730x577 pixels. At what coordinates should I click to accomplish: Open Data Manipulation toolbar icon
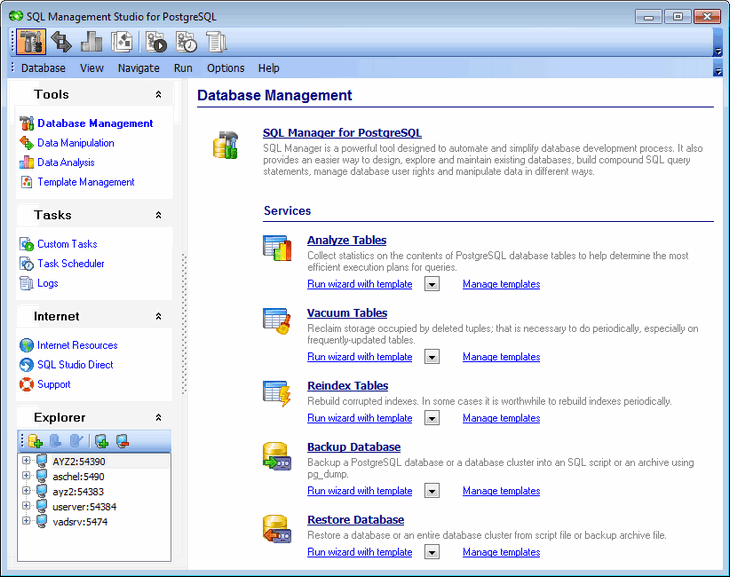click(61, 42)
